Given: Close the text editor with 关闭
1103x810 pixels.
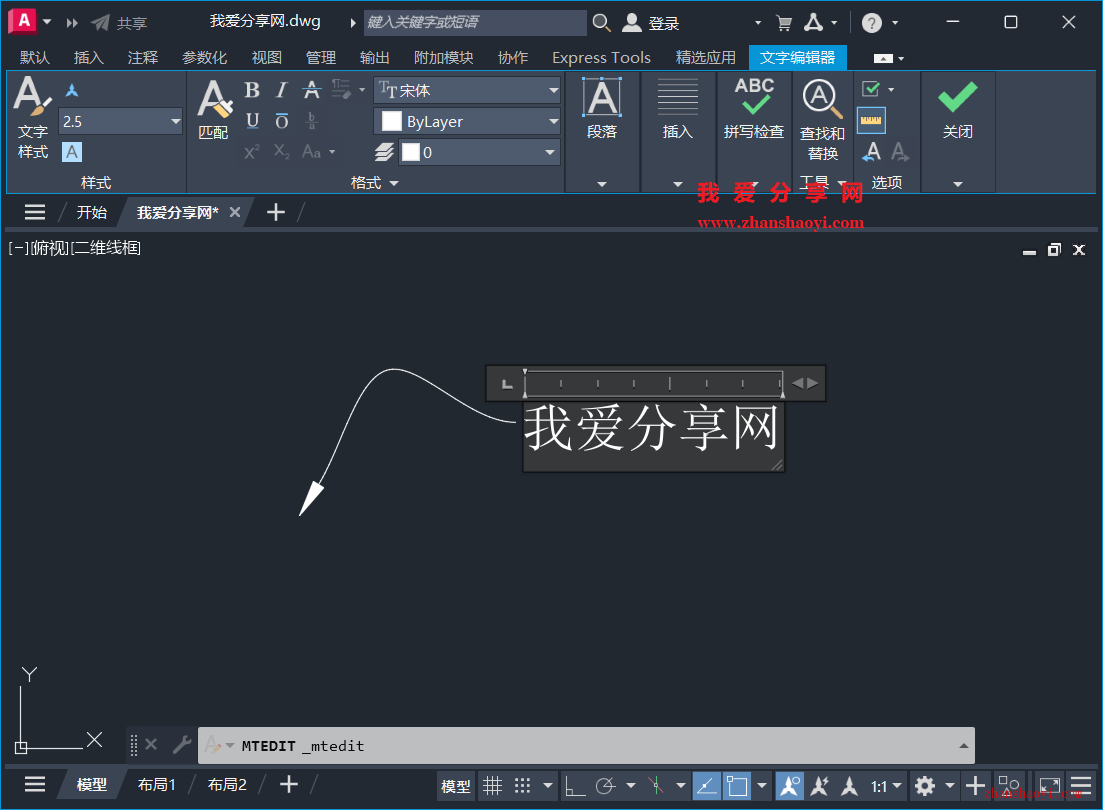Looking at the screenshot, I should pos(958,109).
